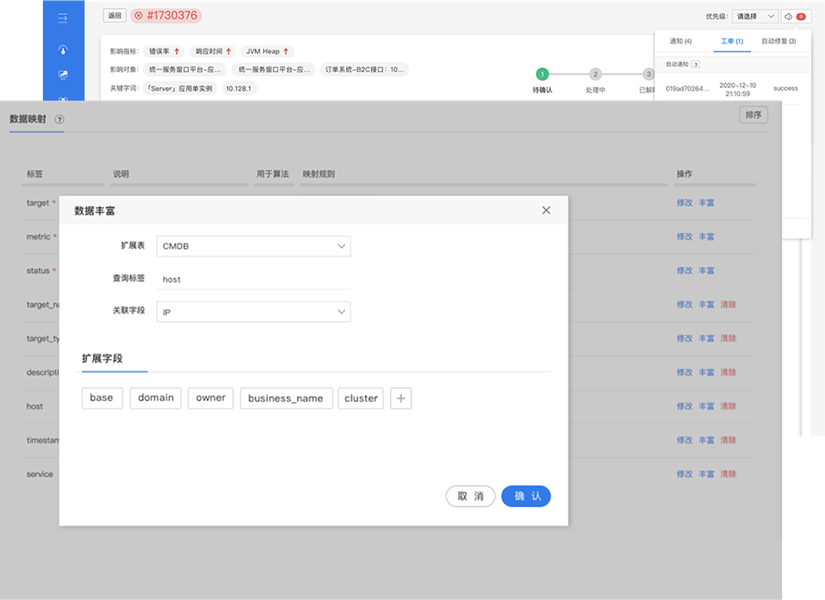Click the #1730376 incident ID badge
Viewport: 825px width, 600px height.
[166, 16]
